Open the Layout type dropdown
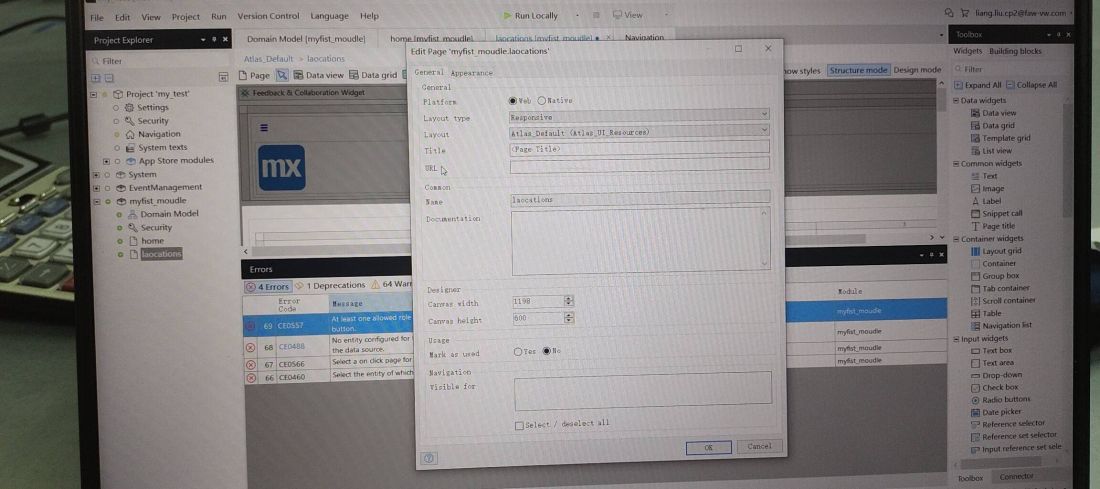 tap(639, 114)
